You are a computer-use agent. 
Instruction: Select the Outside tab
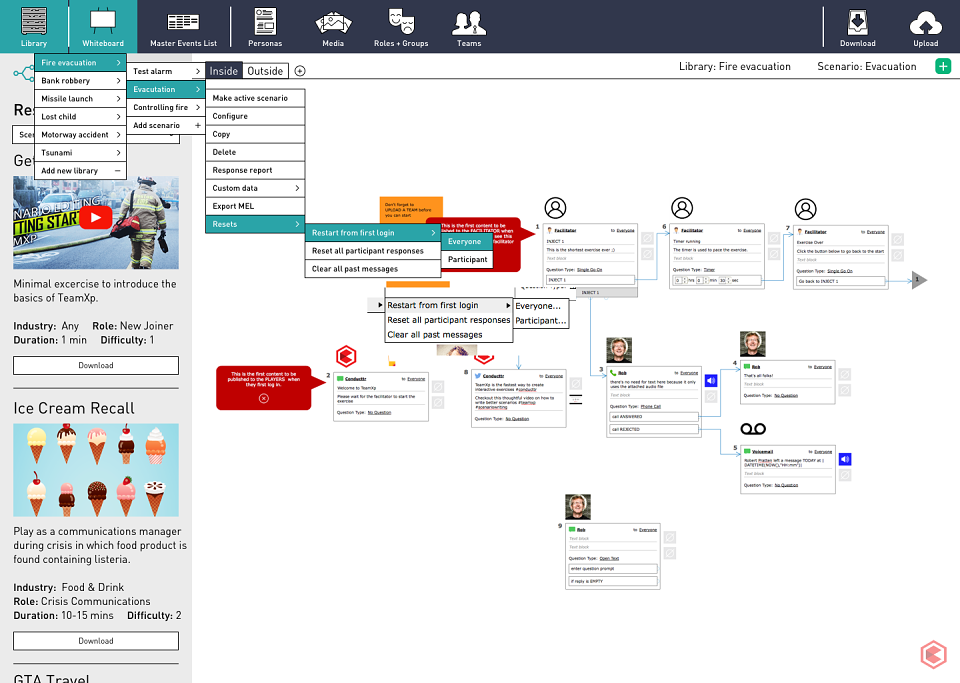pos(265,71)
